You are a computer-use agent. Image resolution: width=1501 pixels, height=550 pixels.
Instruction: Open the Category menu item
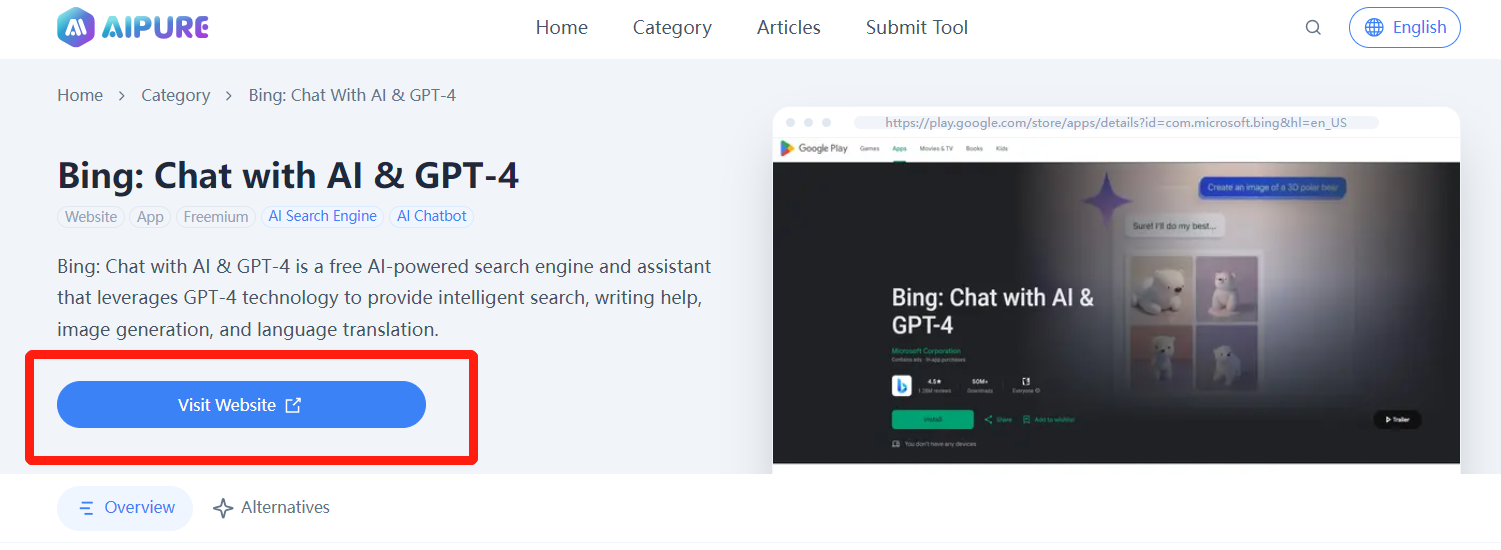tap(672, 28)
